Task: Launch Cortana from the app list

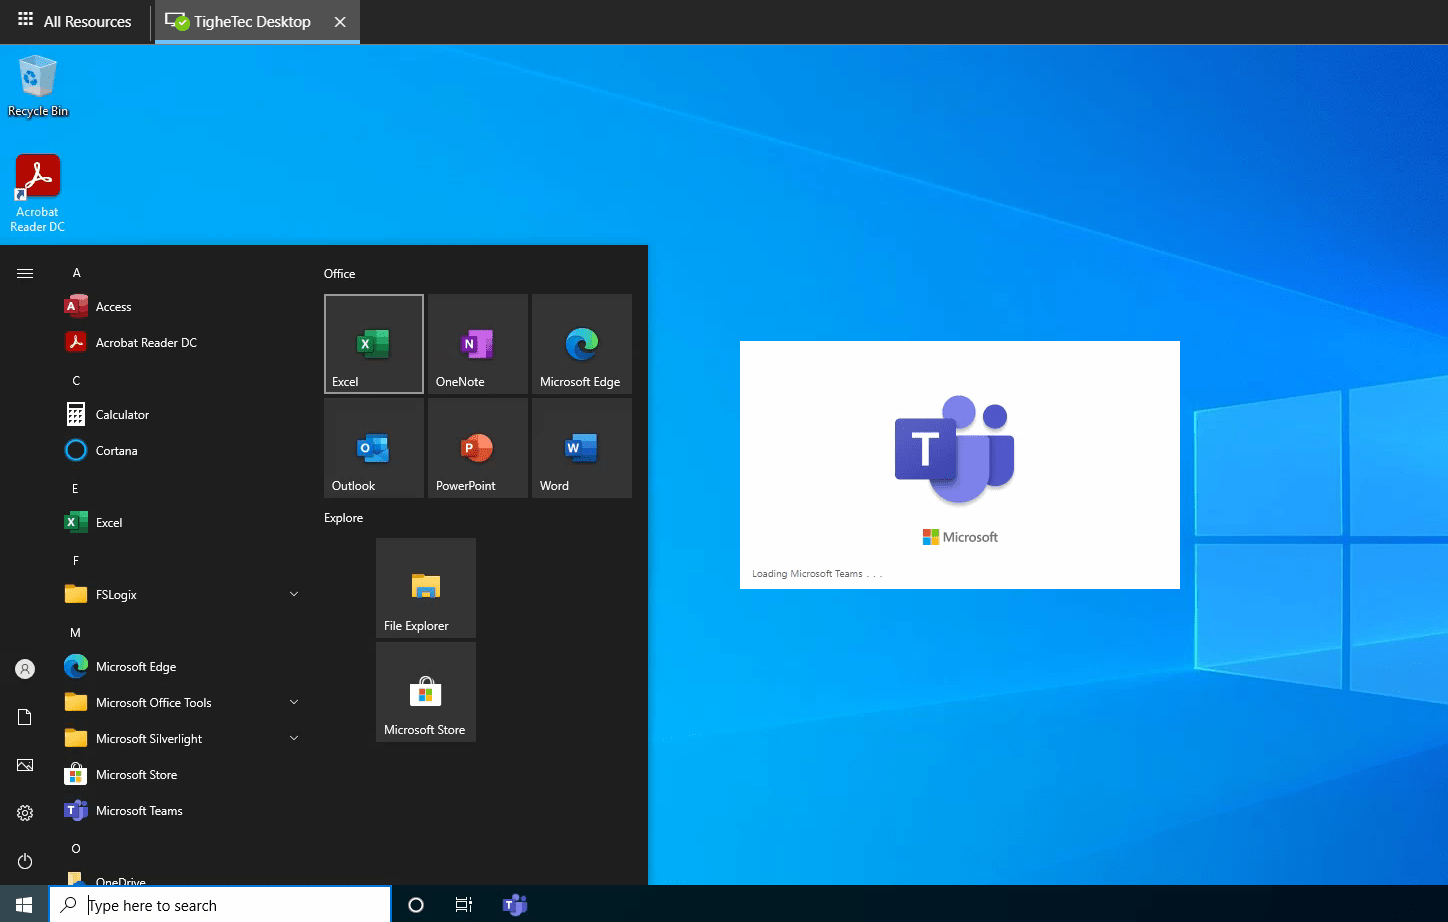Action: tap(182, 451)
